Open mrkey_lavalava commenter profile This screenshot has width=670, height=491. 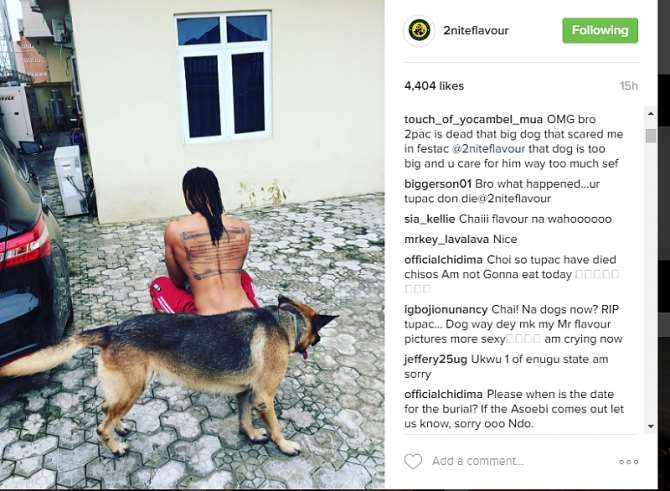point(447,239)
